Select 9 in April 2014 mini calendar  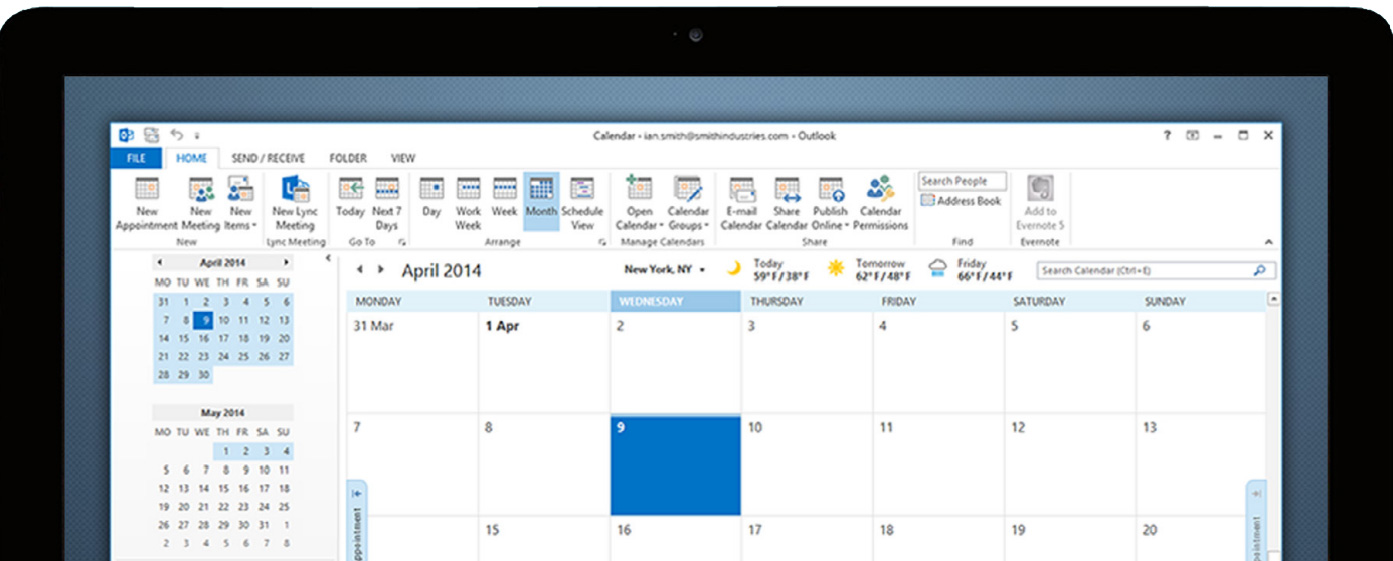204,320
